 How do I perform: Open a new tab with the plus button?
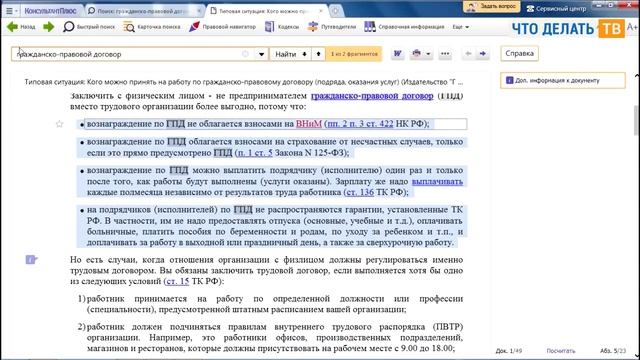pyautogui.click(x=335, y=11)
